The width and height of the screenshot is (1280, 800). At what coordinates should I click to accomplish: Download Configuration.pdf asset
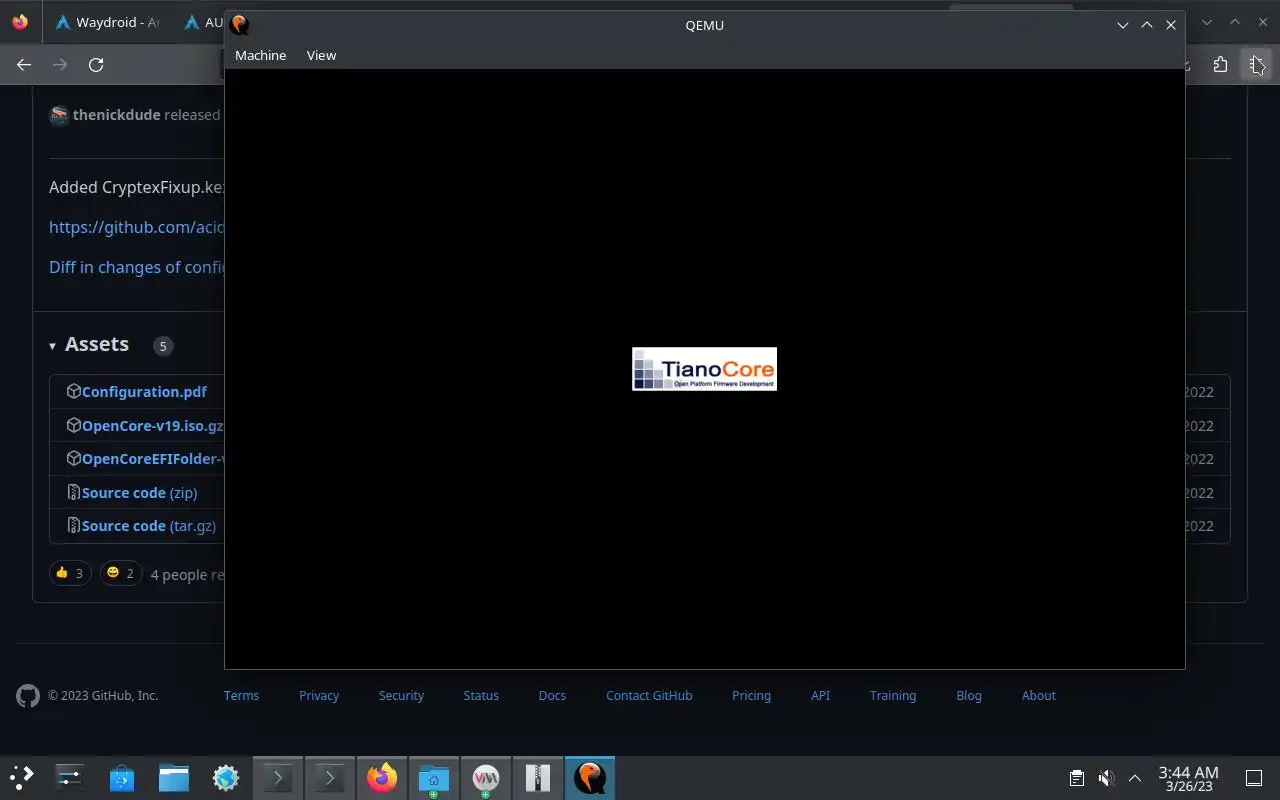pos(144,392)
